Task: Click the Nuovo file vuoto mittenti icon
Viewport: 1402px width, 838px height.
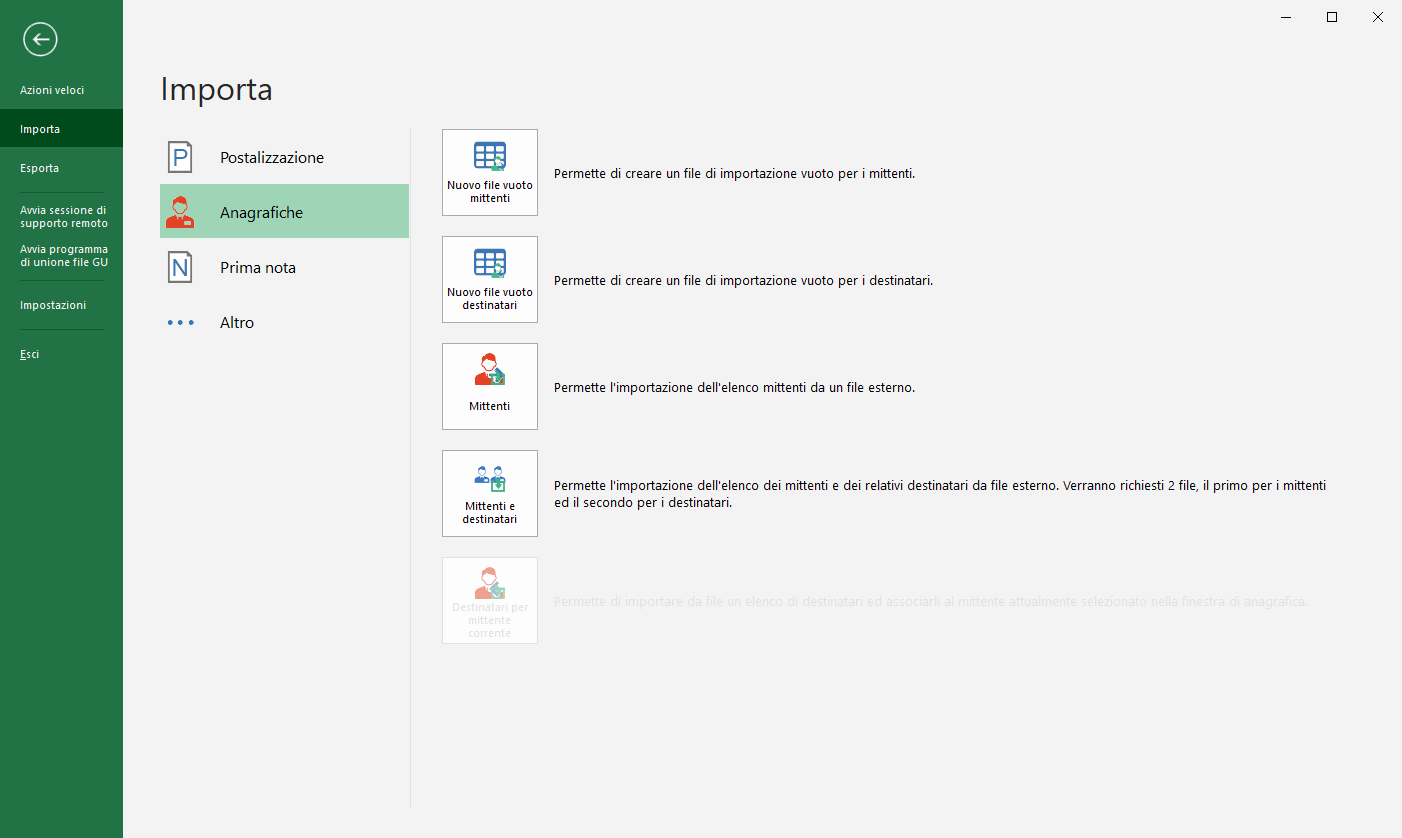Action: click(x=490, y=157)
